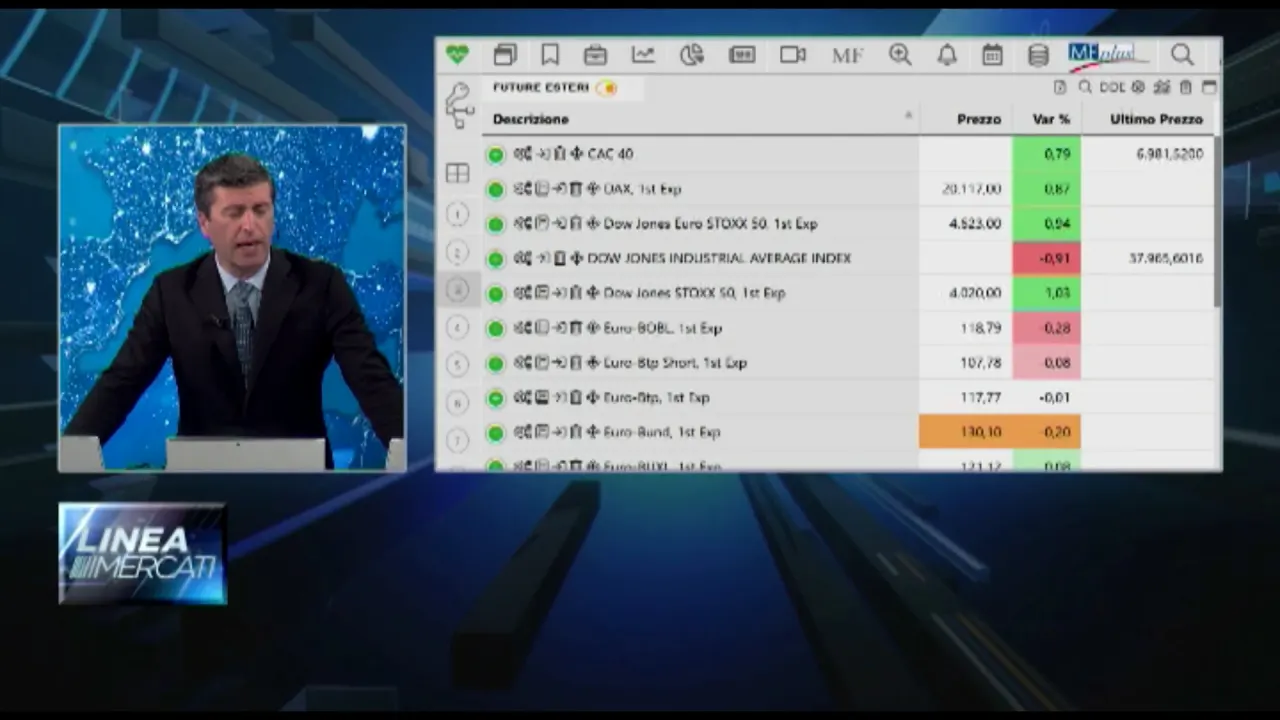Click the MF toolbar item
This screenshot has width=1280, height=720.
(846, 56)
